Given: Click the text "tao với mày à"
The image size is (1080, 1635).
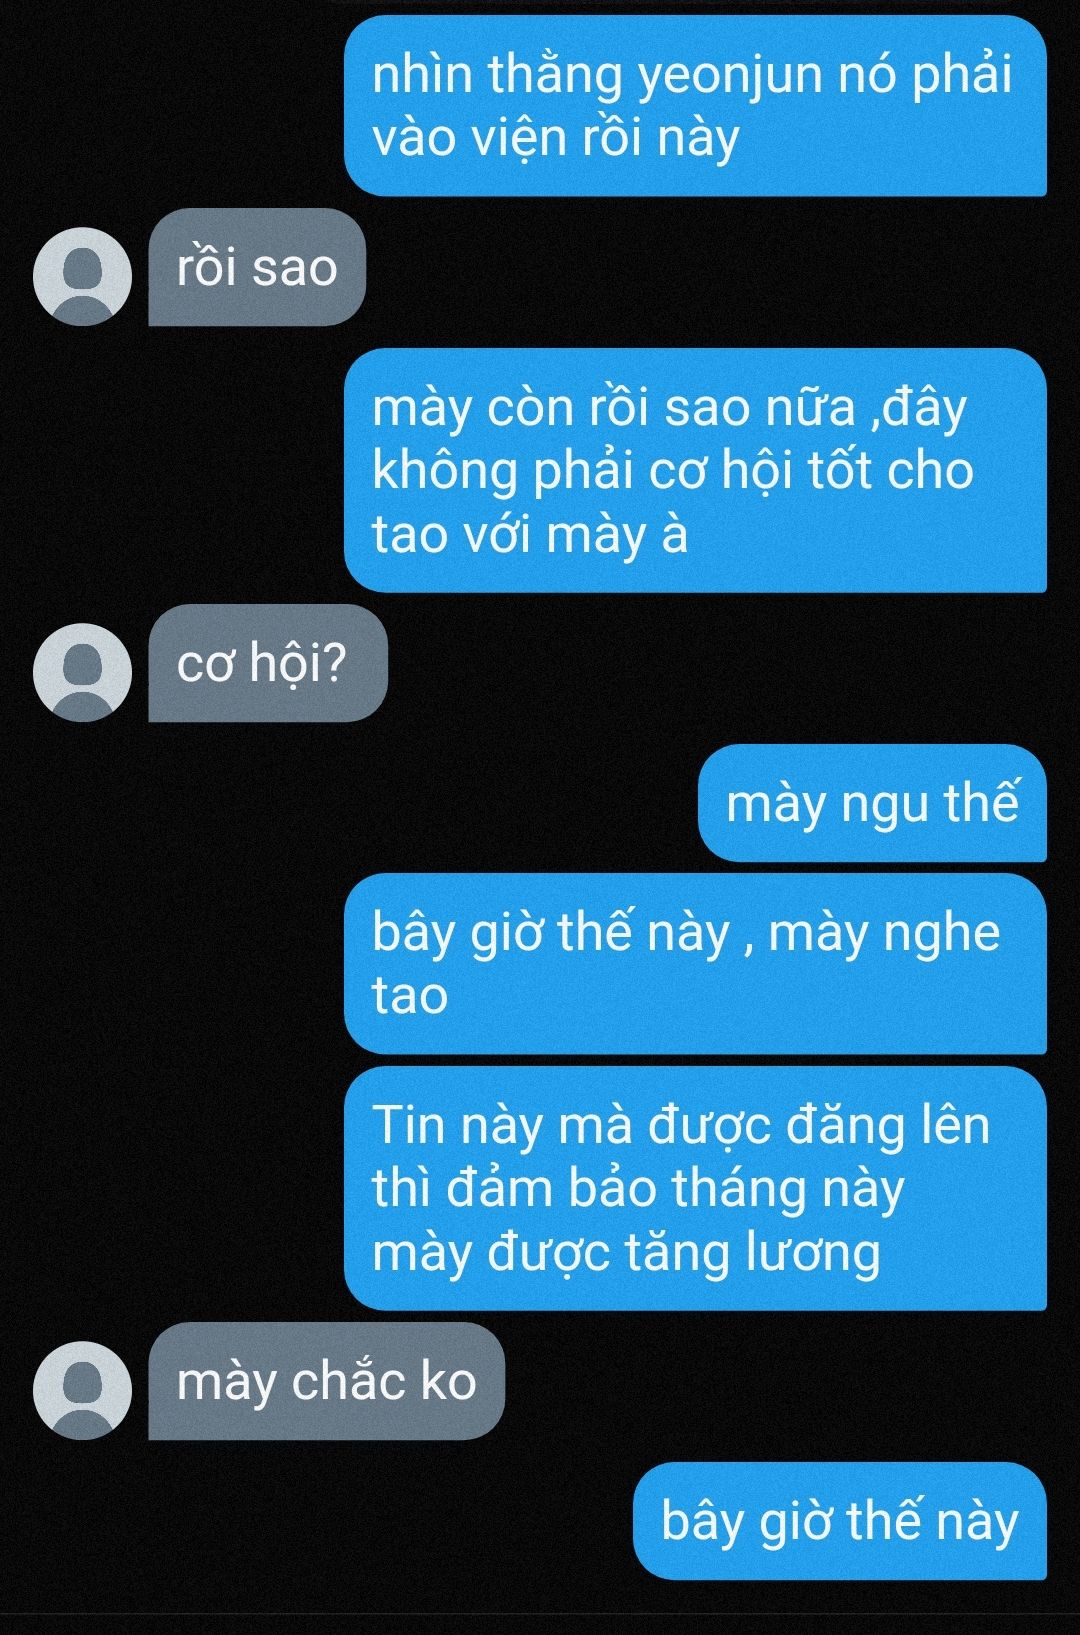Looking at the screenshot, I should 530,533.
